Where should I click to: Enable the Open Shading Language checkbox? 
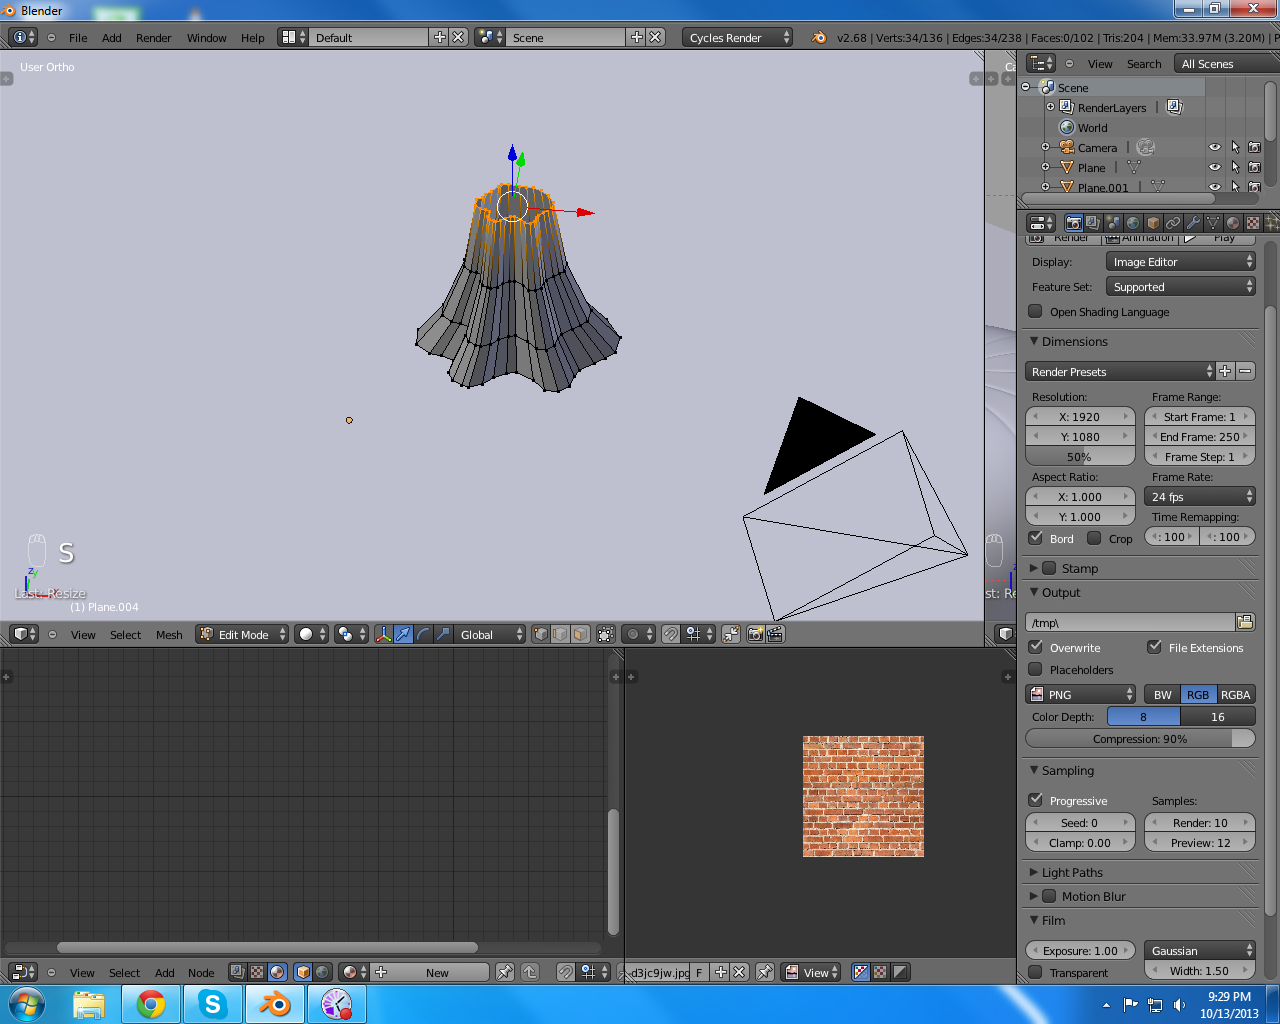click(x=1036, y=311)
